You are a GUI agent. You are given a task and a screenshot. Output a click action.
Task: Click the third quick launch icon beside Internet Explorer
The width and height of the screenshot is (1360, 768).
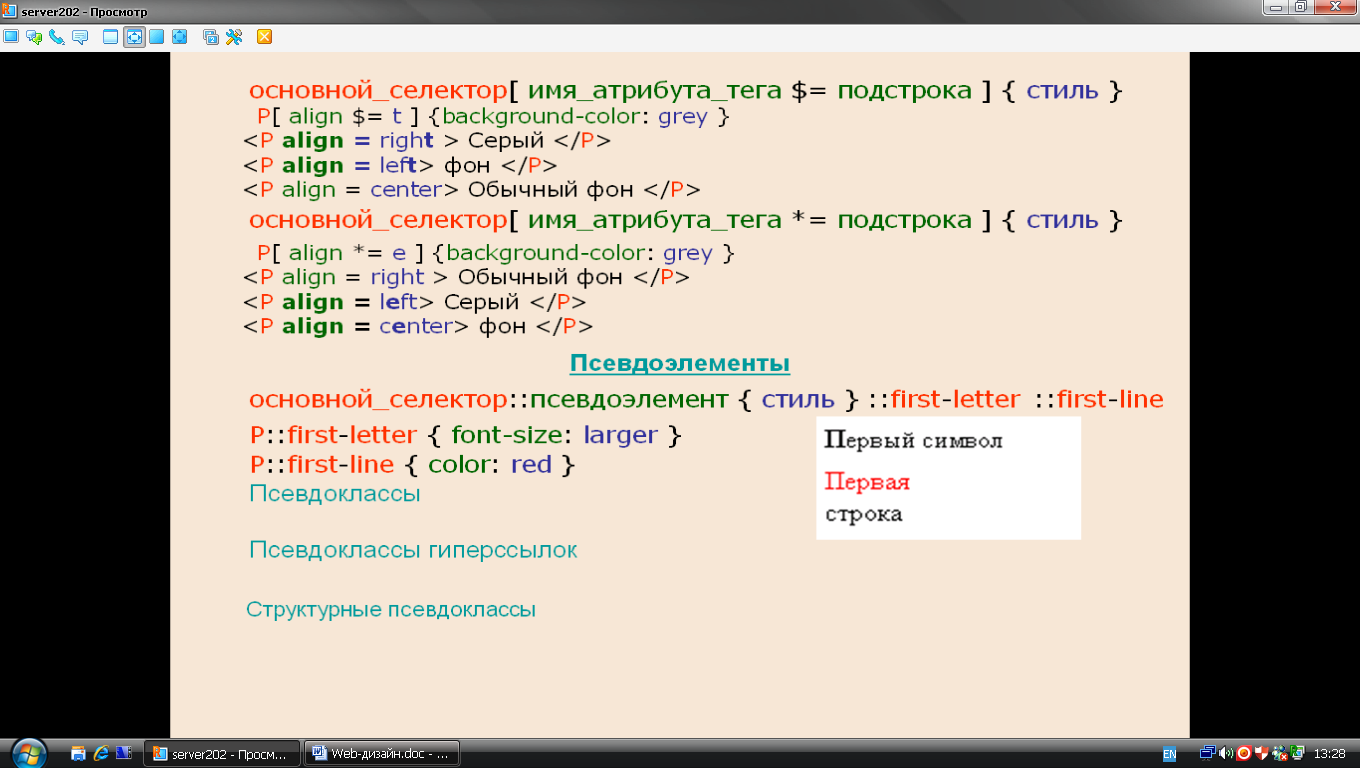tap(124, 753)
